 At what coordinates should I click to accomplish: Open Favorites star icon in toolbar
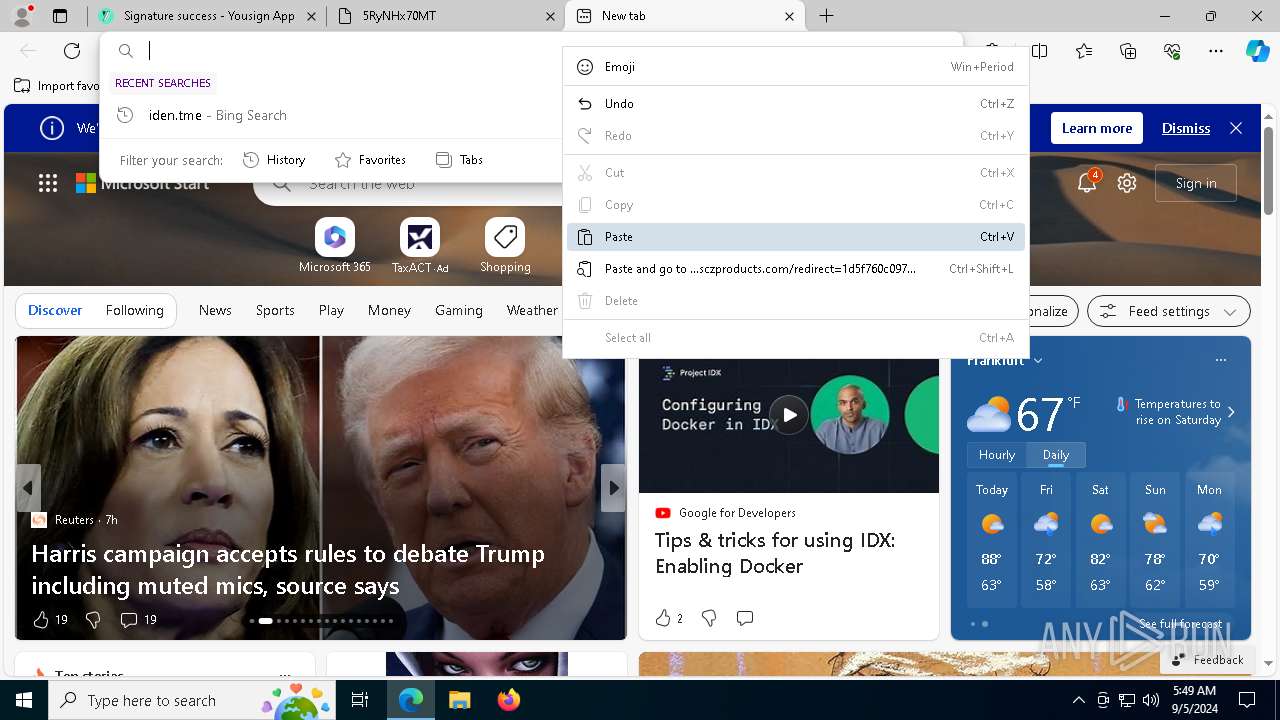click(x=1084, y=51)
